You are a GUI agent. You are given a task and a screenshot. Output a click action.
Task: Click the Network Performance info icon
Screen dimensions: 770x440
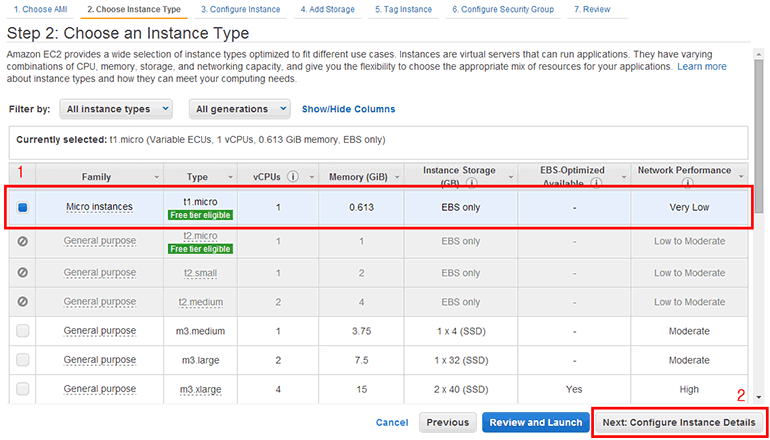pyautogui.click(x=739, y=171)
